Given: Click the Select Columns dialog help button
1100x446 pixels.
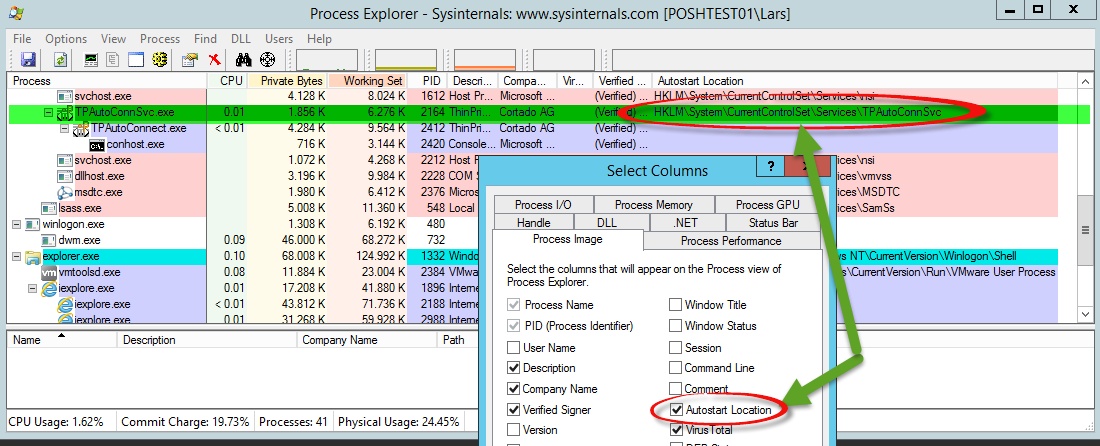Looking at the screenshot, I should point(770,167).
